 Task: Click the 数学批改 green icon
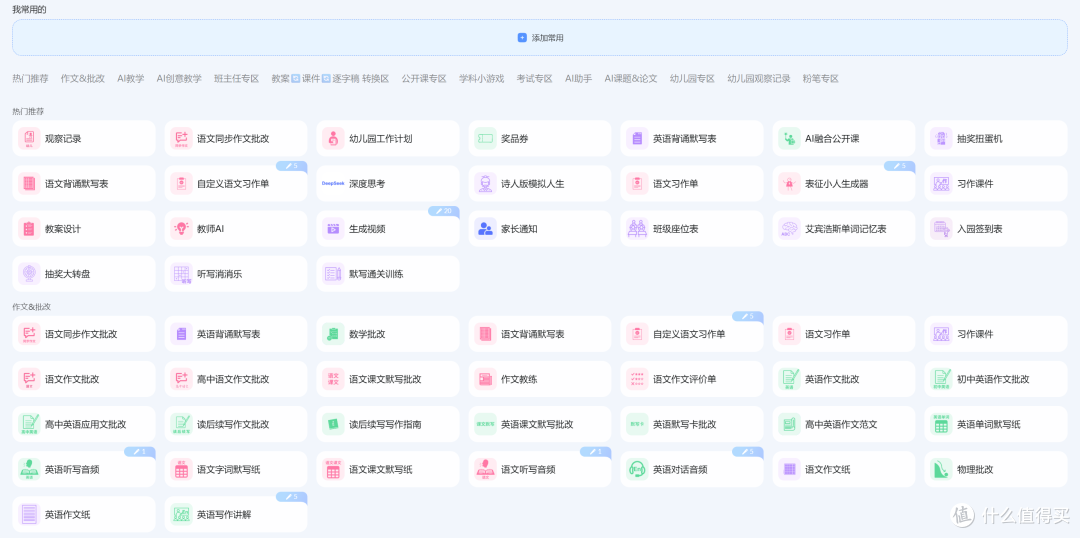pos(333,334)
